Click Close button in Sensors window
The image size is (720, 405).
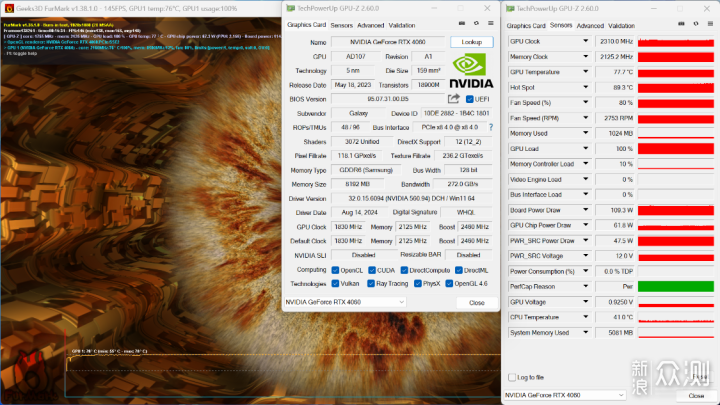(696, 395)
